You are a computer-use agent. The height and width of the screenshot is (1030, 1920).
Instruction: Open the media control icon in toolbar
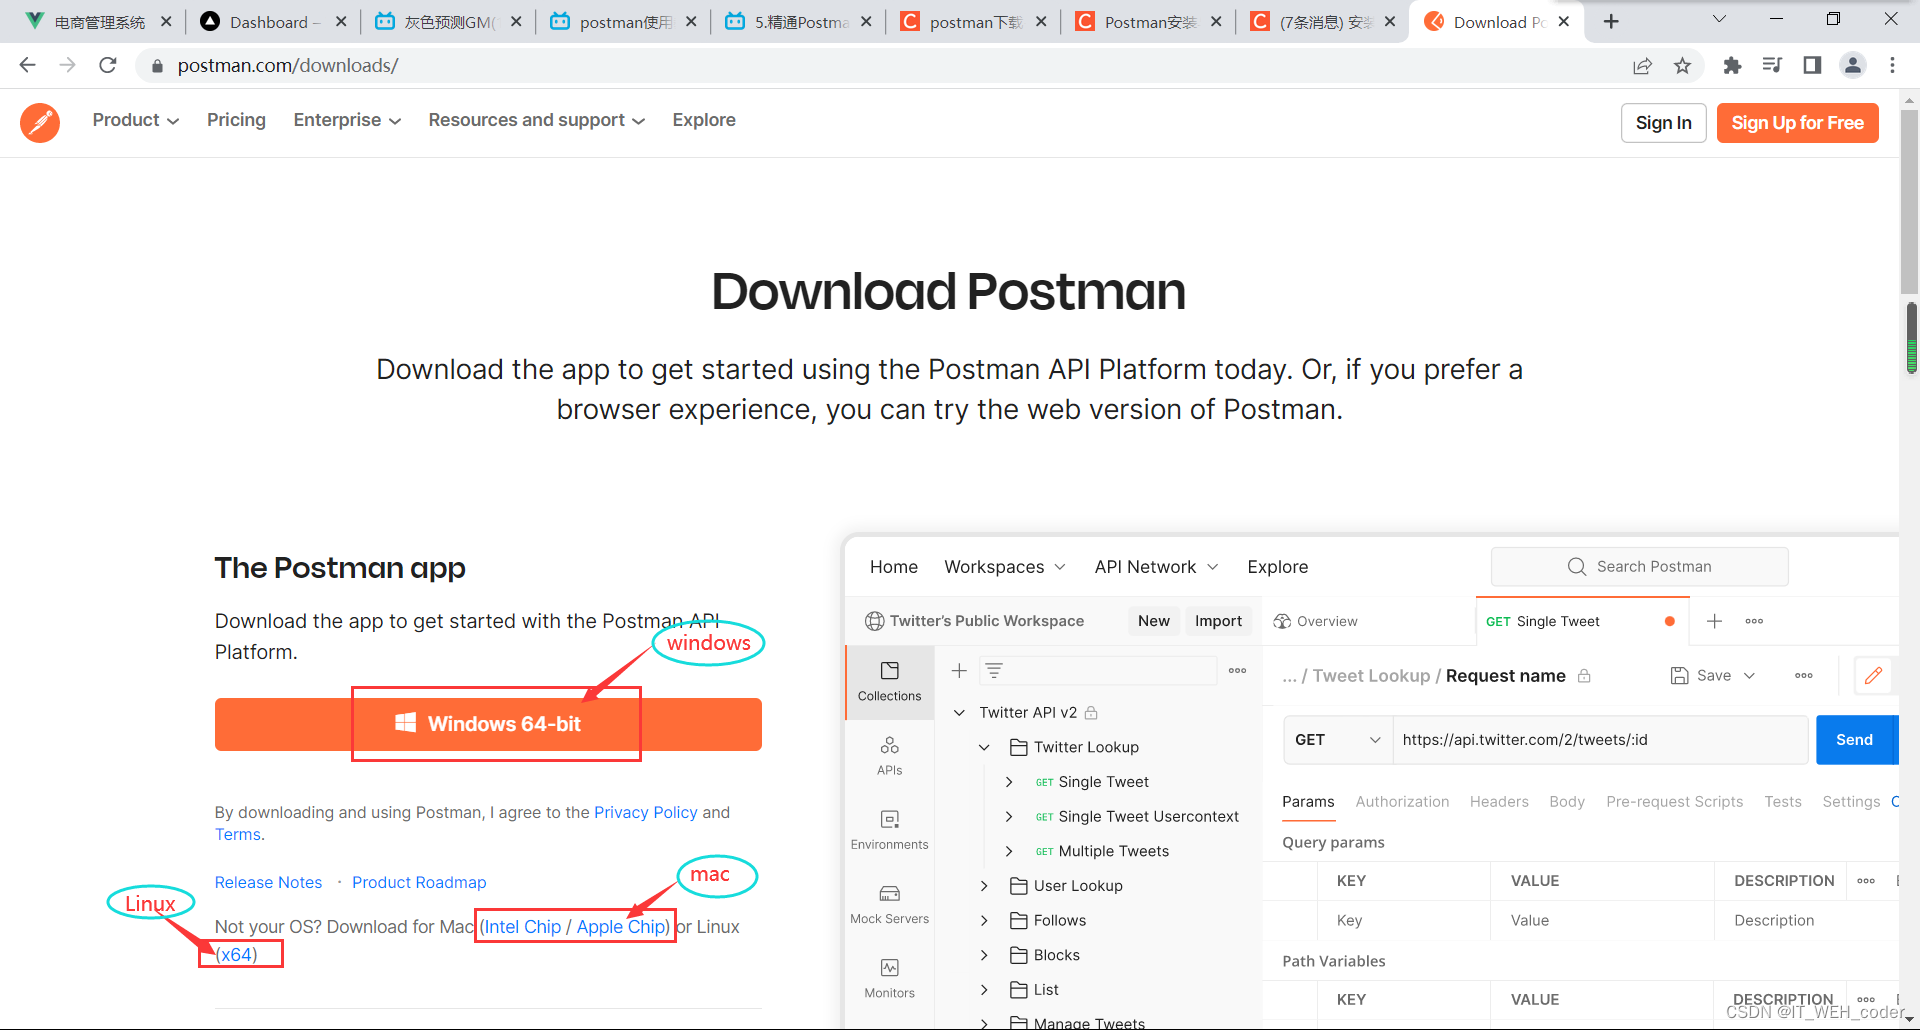[1772, 65]
